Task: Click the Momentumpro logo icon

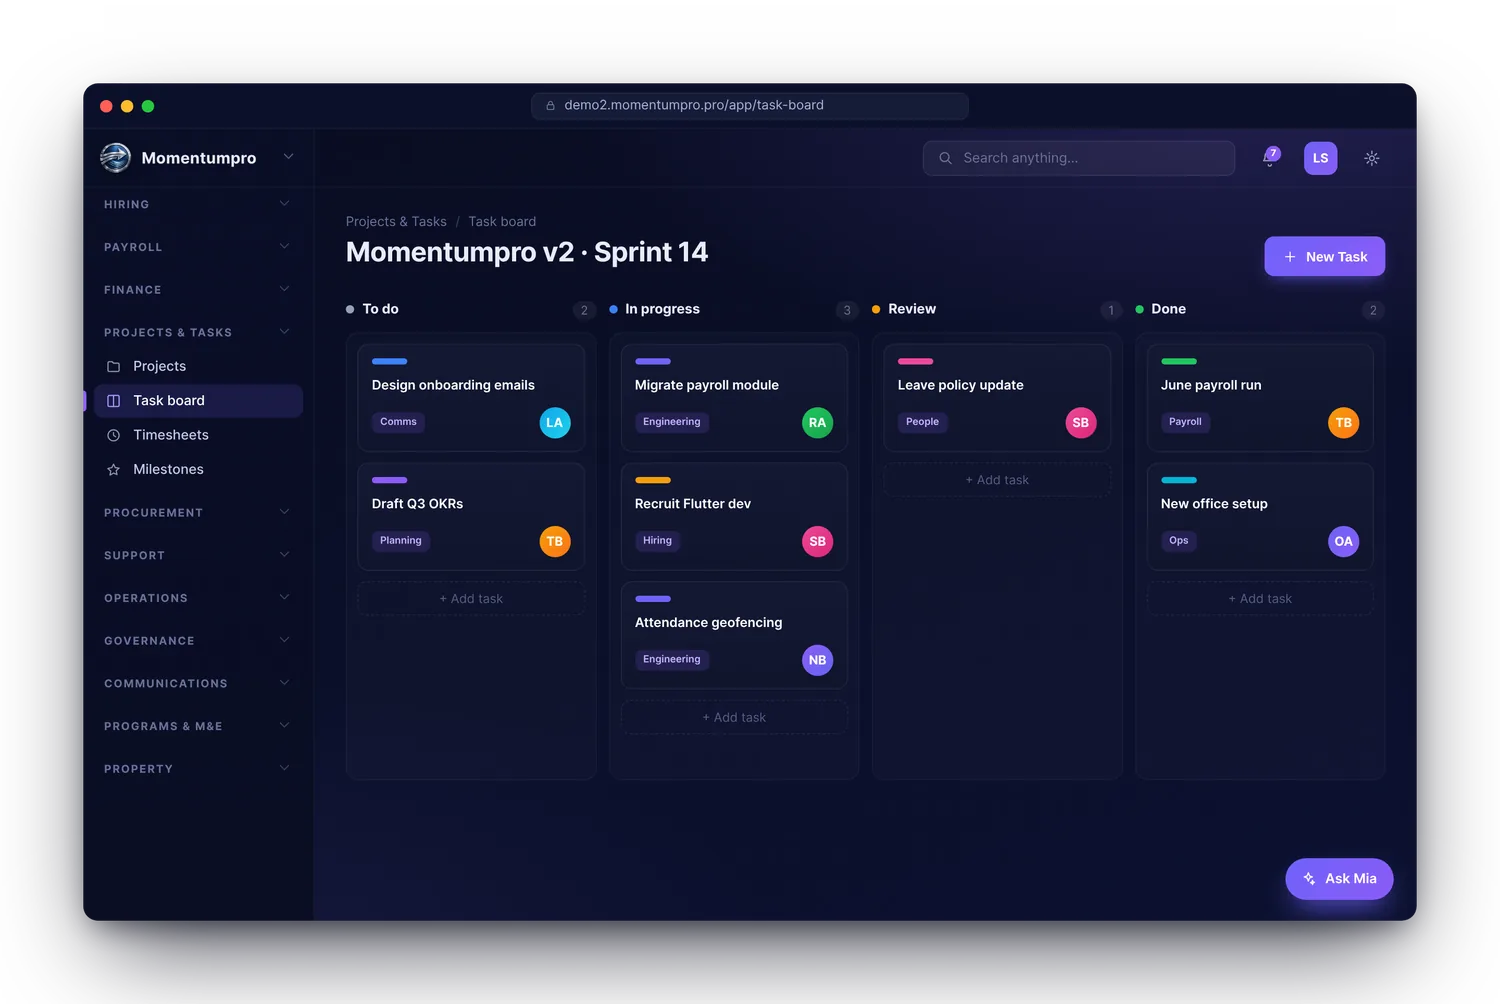Action: pos(116,157)
